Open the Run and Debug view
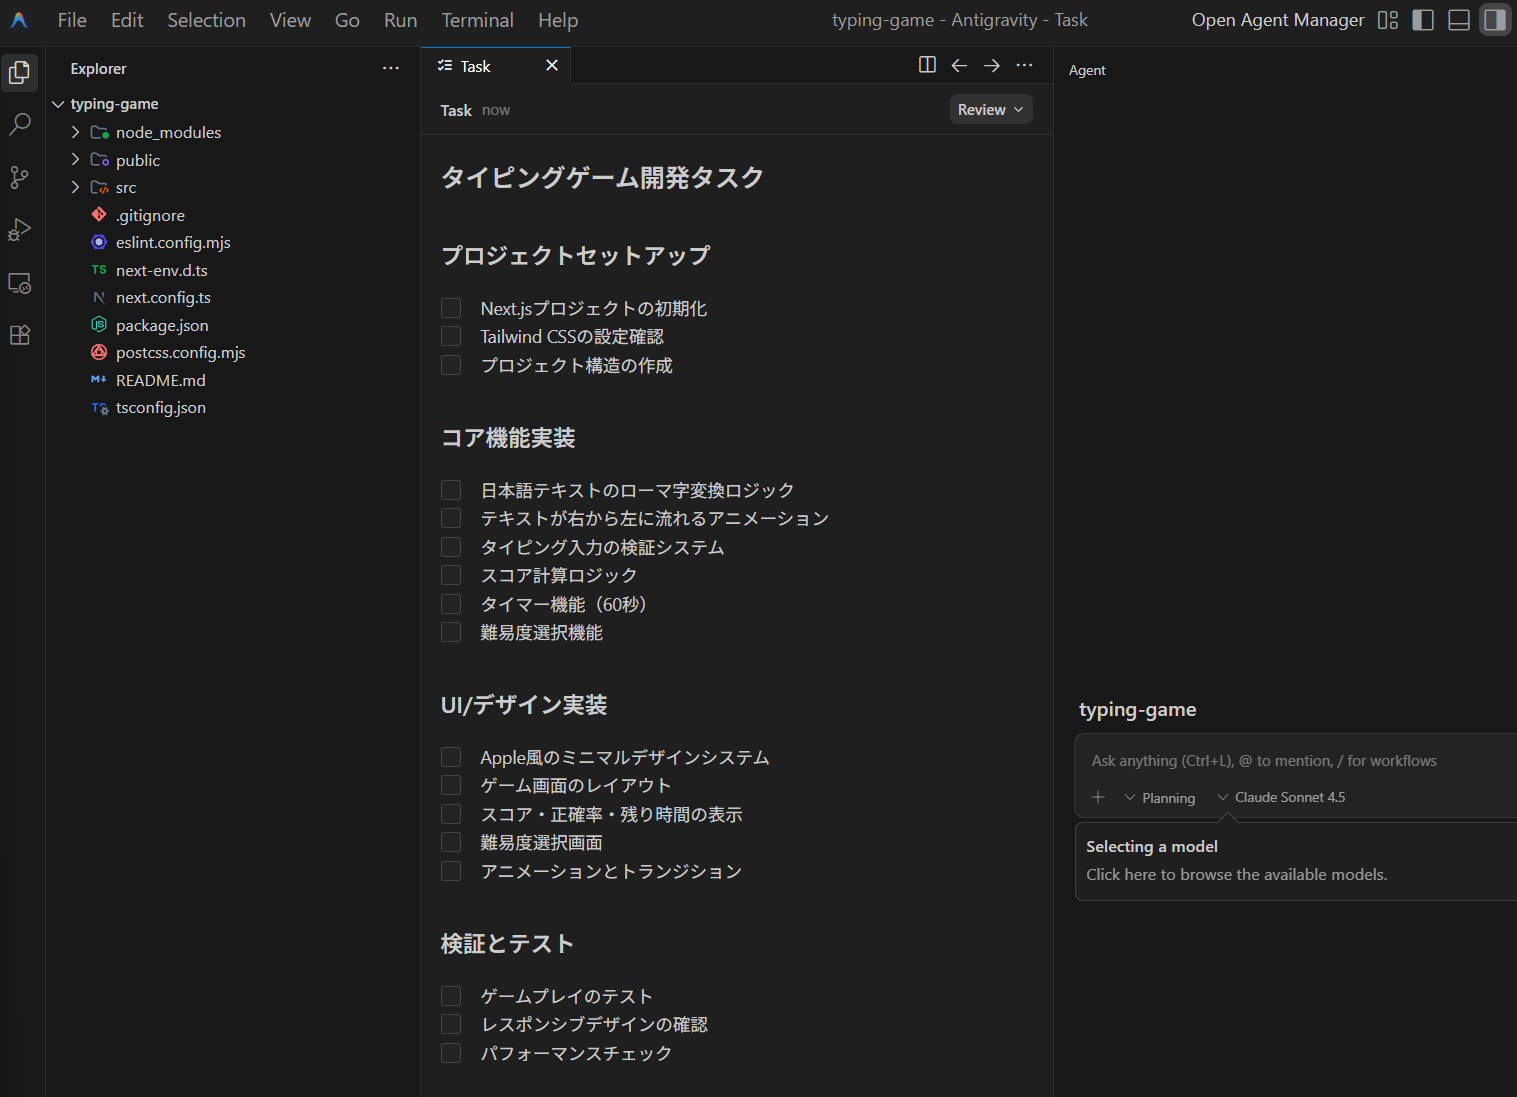Screen dimensions: 1517x1097 point(20,230)
